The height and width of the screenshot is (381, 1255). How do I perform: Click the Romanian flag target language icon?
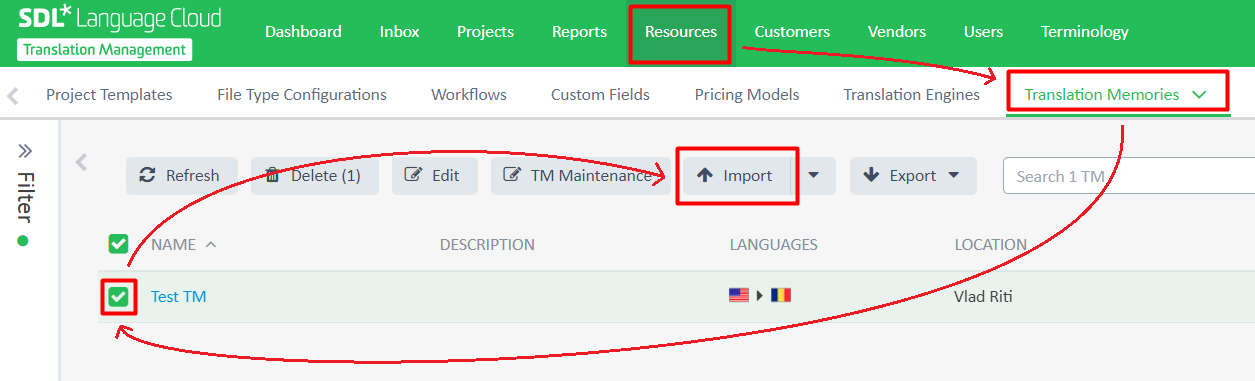tap(781, 295)
